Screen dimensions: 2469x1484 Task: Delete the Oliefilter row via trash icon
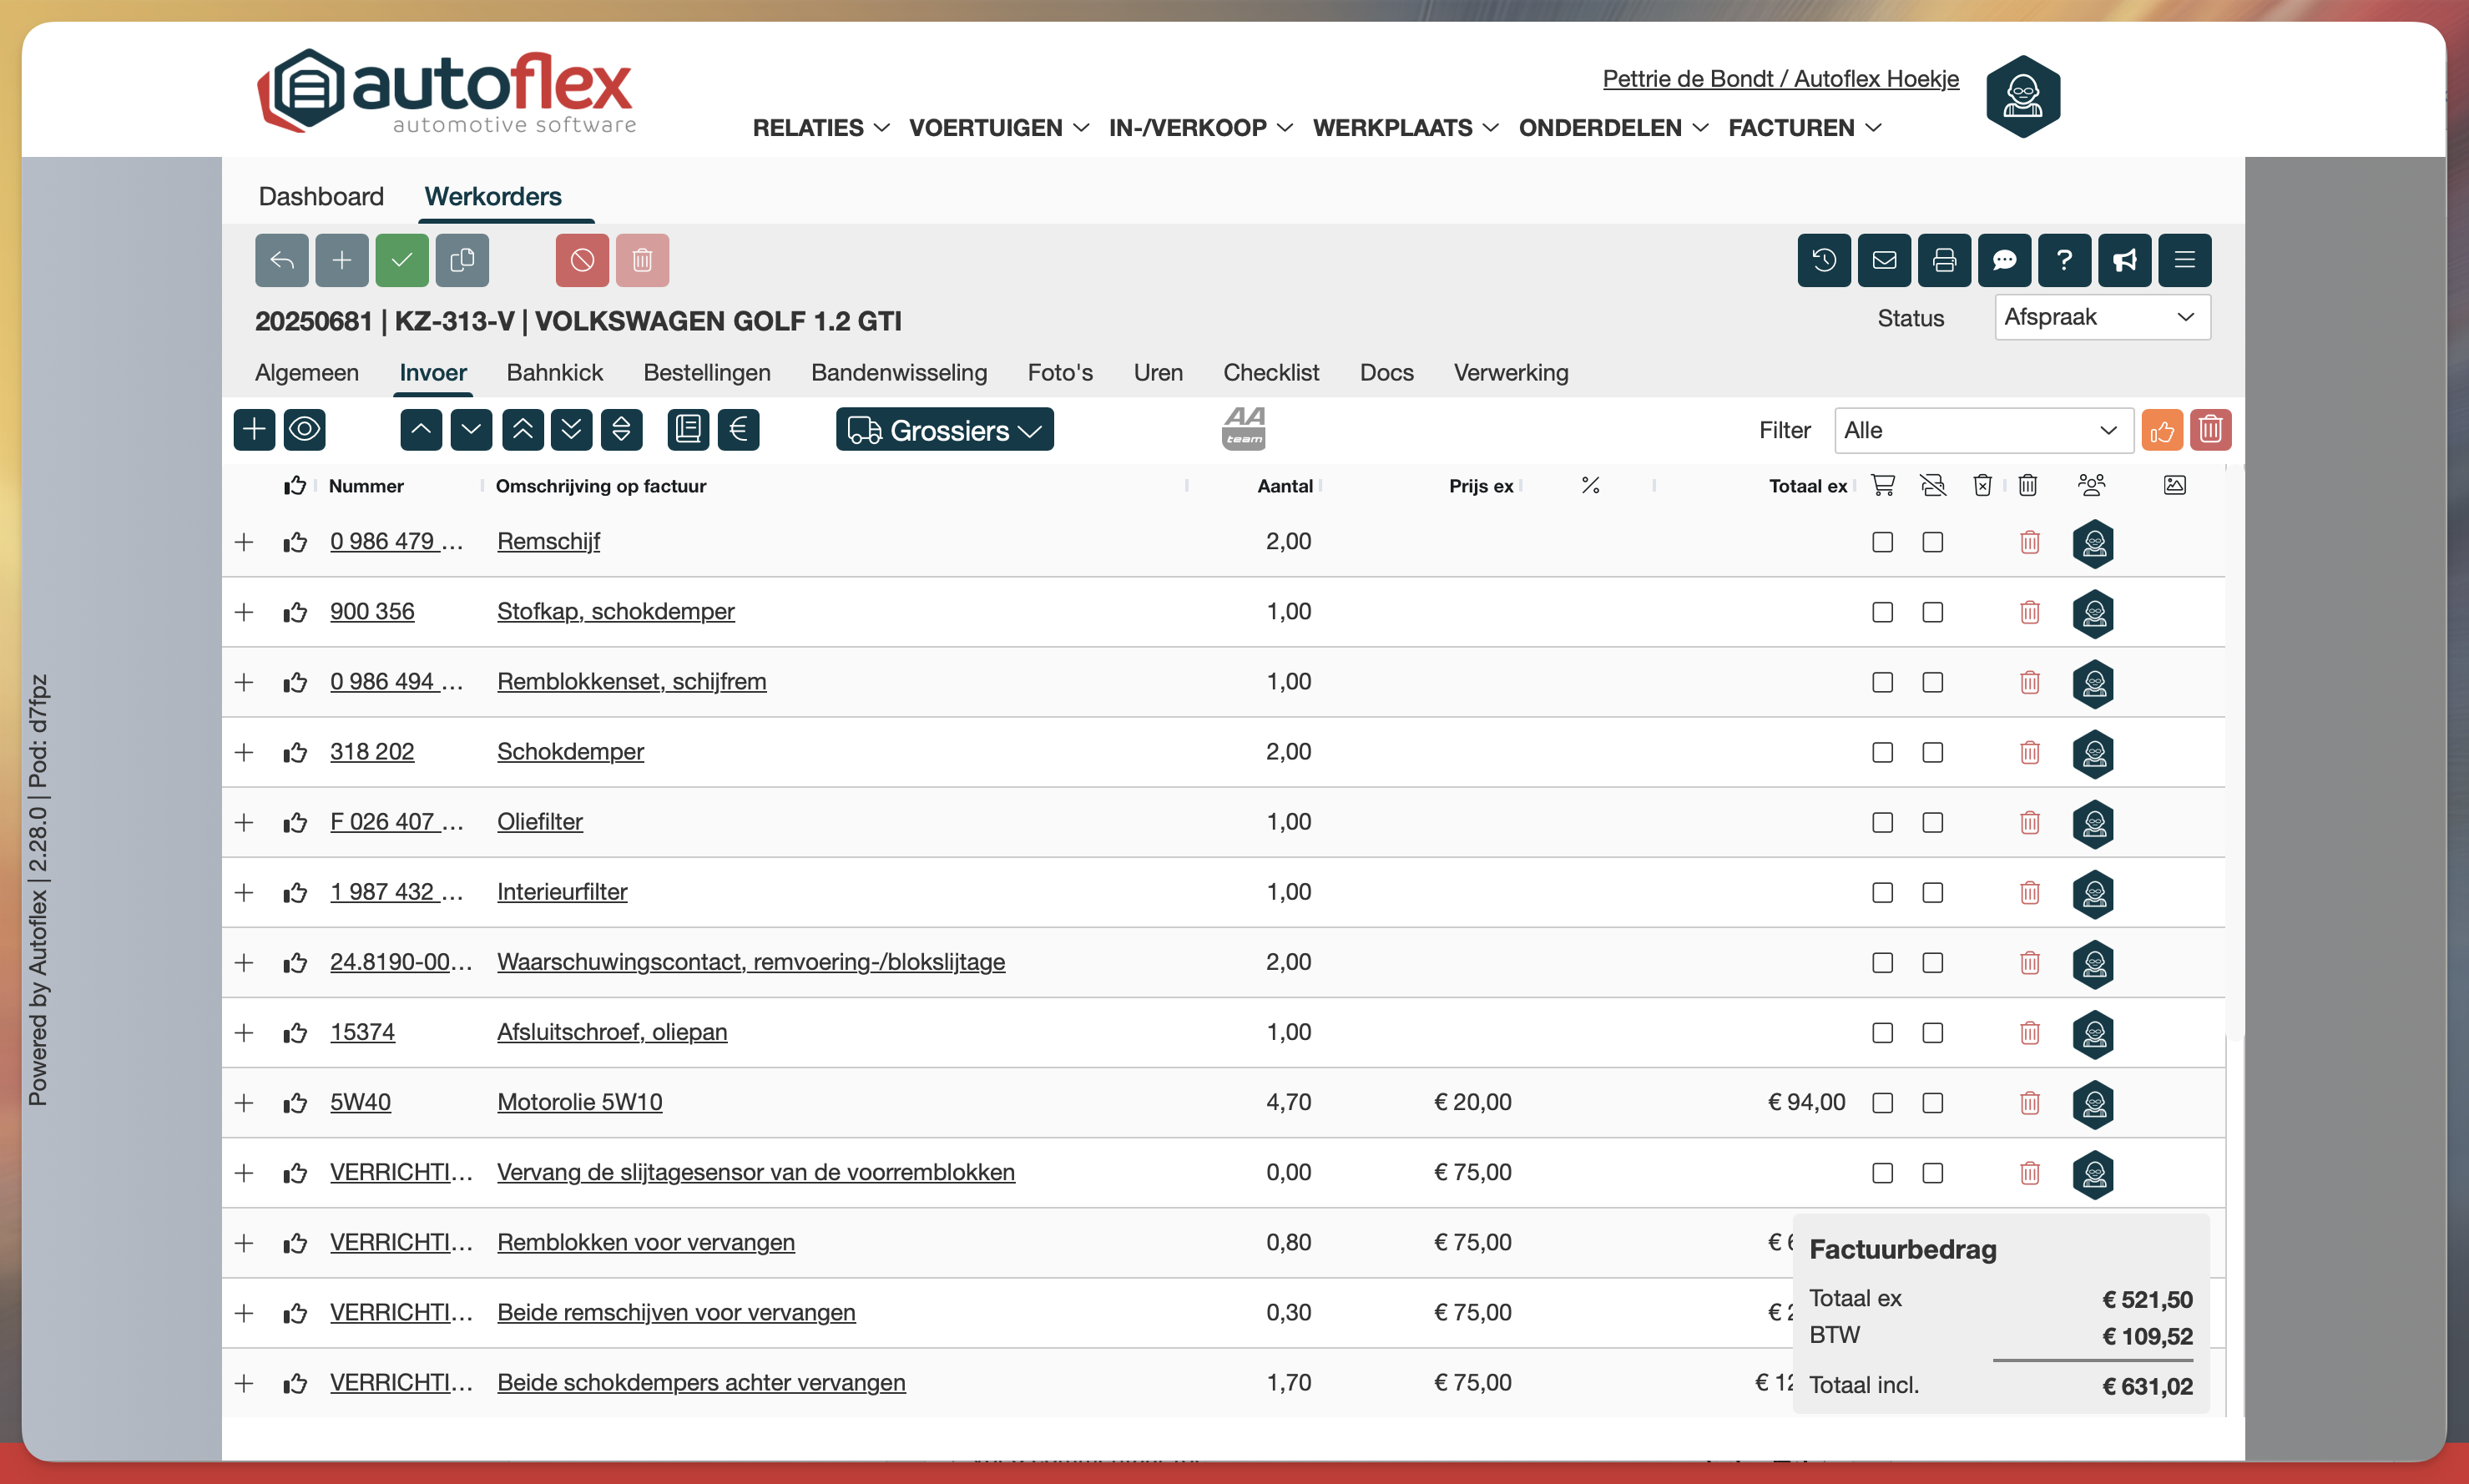pos(2029,822)
